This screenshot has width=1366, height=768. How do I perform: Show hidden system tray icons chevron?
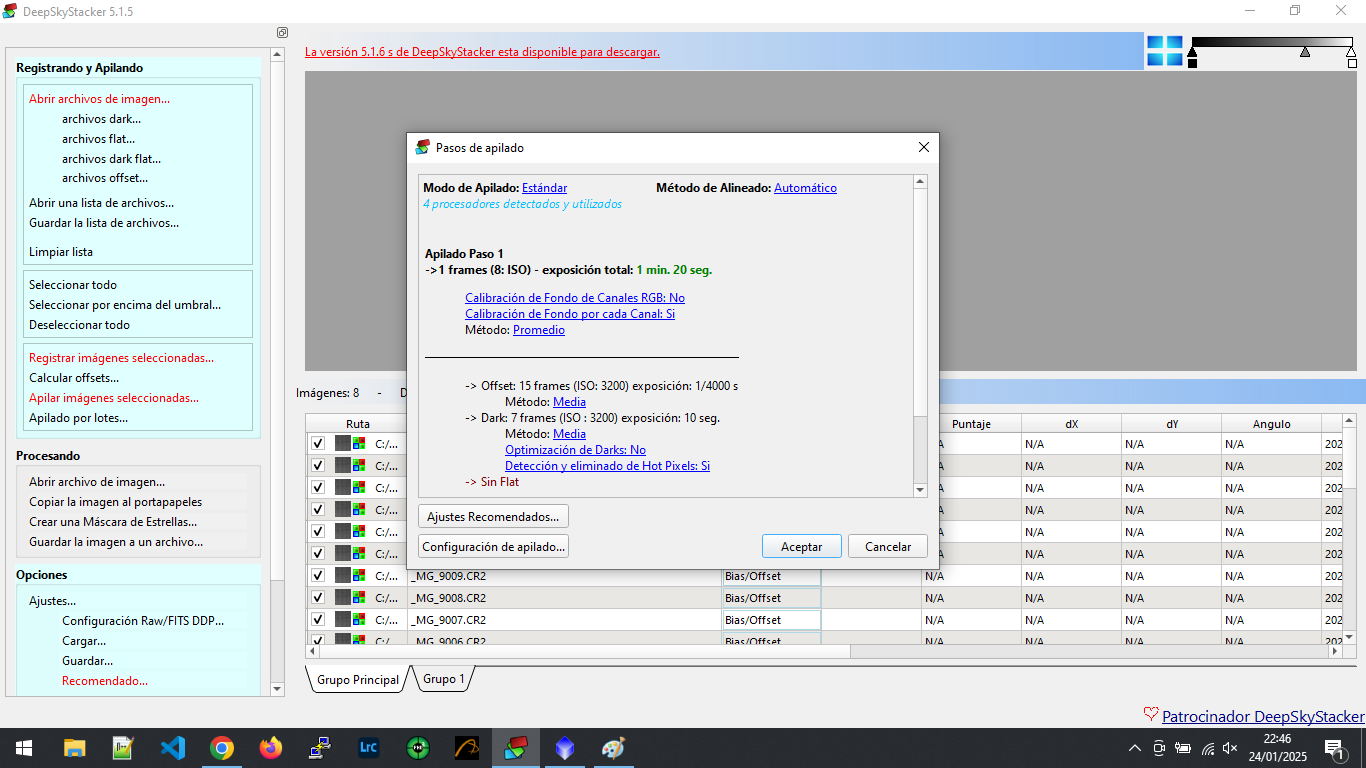[x=1134, y=748]
